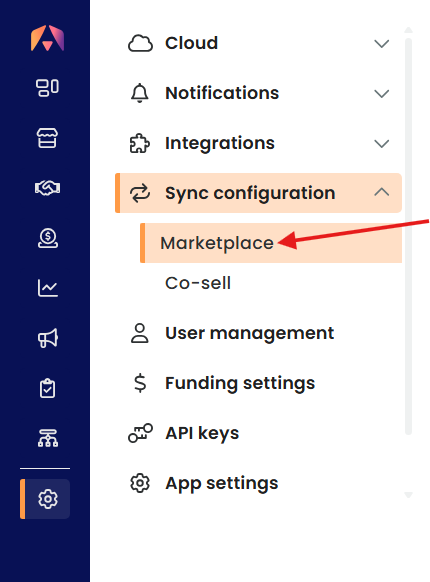
Task: Expand the Cloud section chevron
Action: 381,43
